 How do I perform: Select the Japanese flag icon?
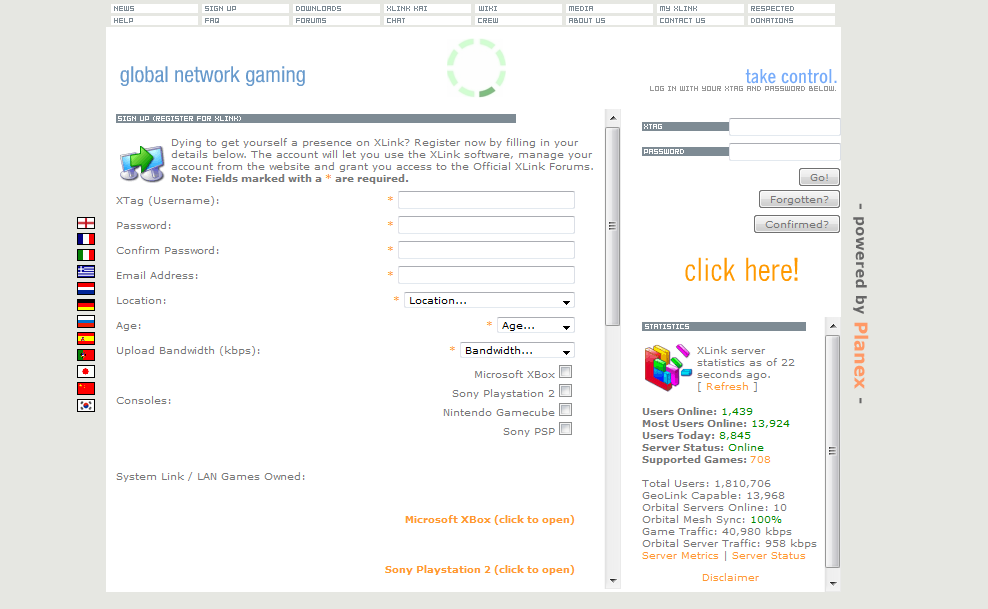86,372
